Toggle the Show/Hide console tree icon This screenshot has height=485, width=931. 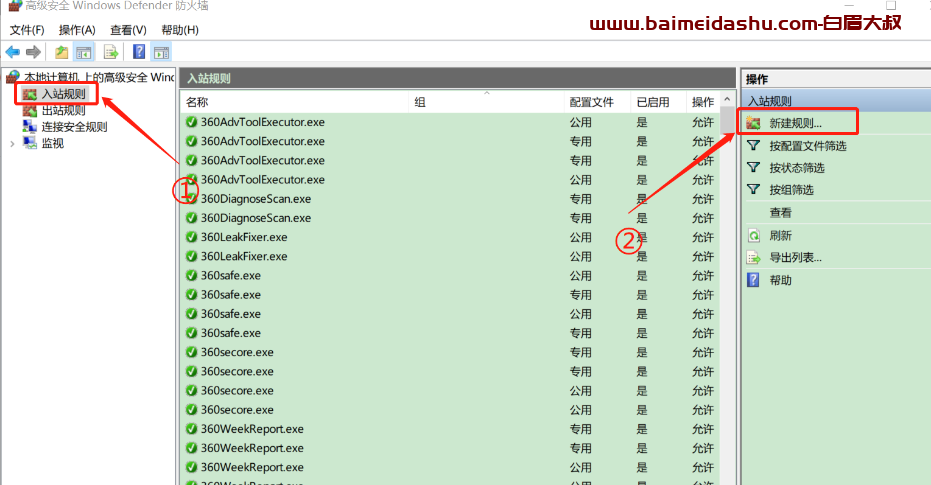click(84, 52)
